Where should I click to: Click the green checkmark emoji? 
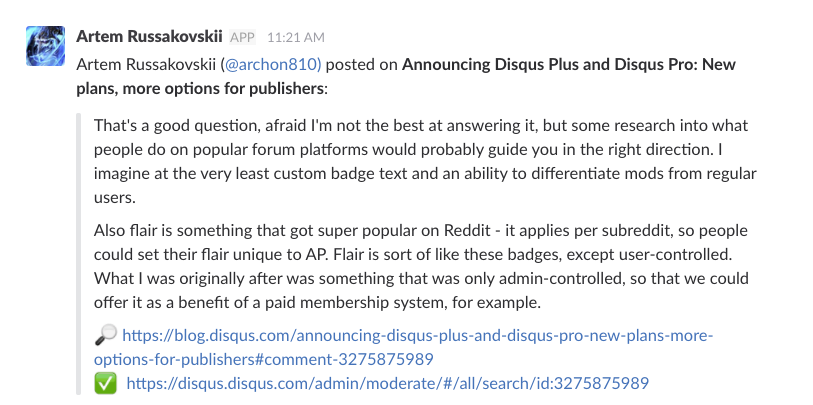click(105, 384)
